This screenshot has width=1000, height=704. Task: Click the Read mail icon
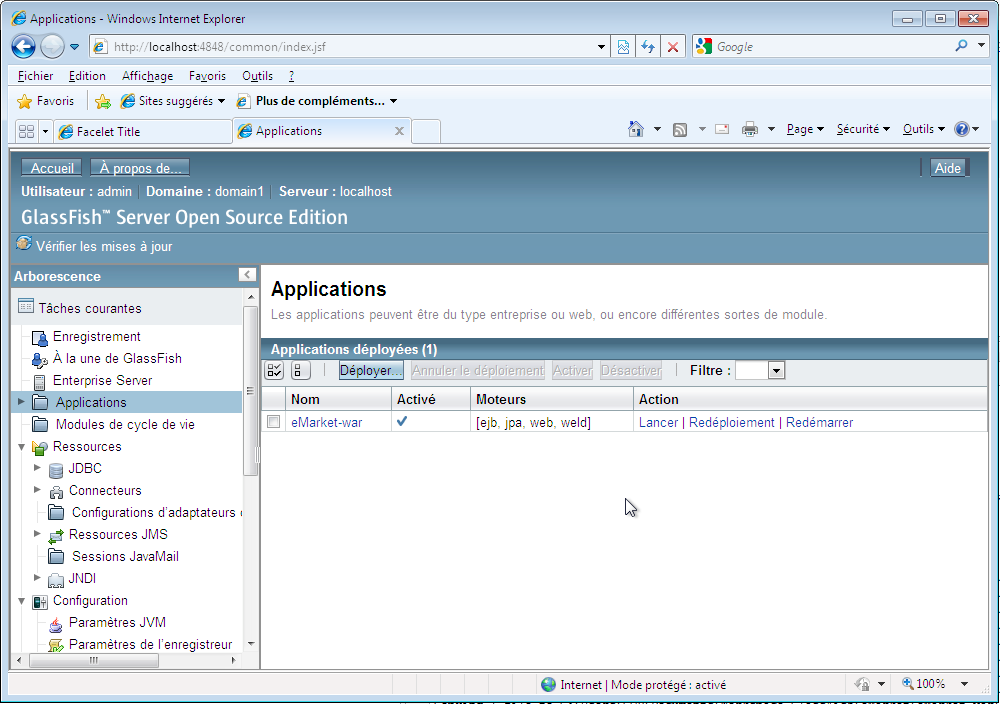coord(722,129)
